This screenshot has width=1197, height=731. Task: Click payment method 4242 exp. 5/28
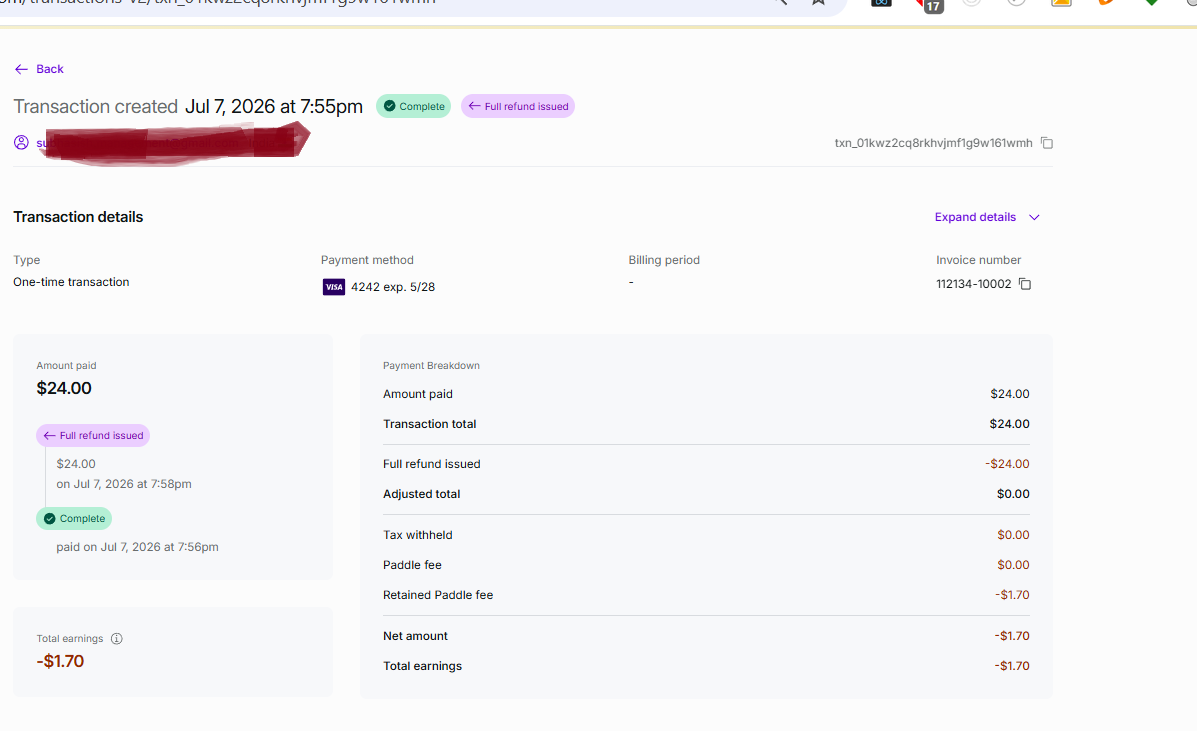[393, 287]
